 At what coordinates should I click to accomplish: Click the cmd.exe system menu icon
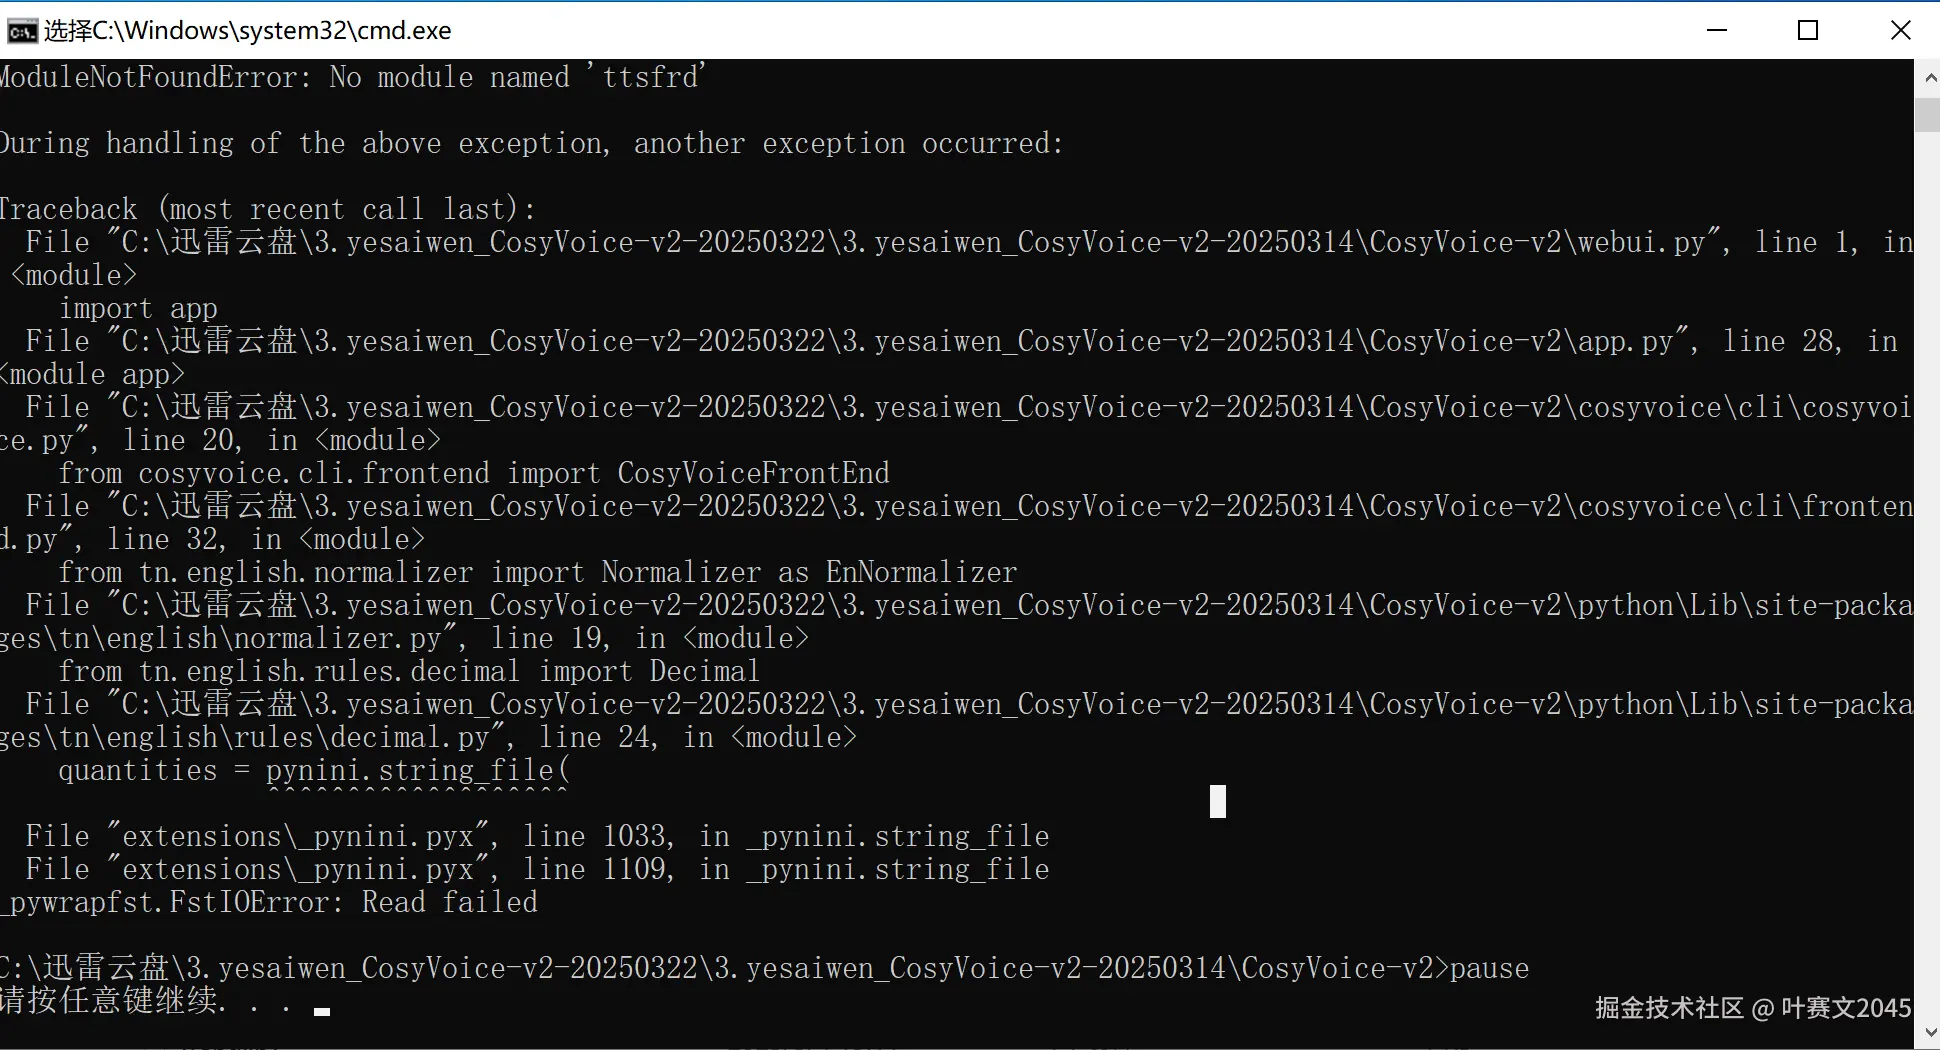tap(22, 31)
